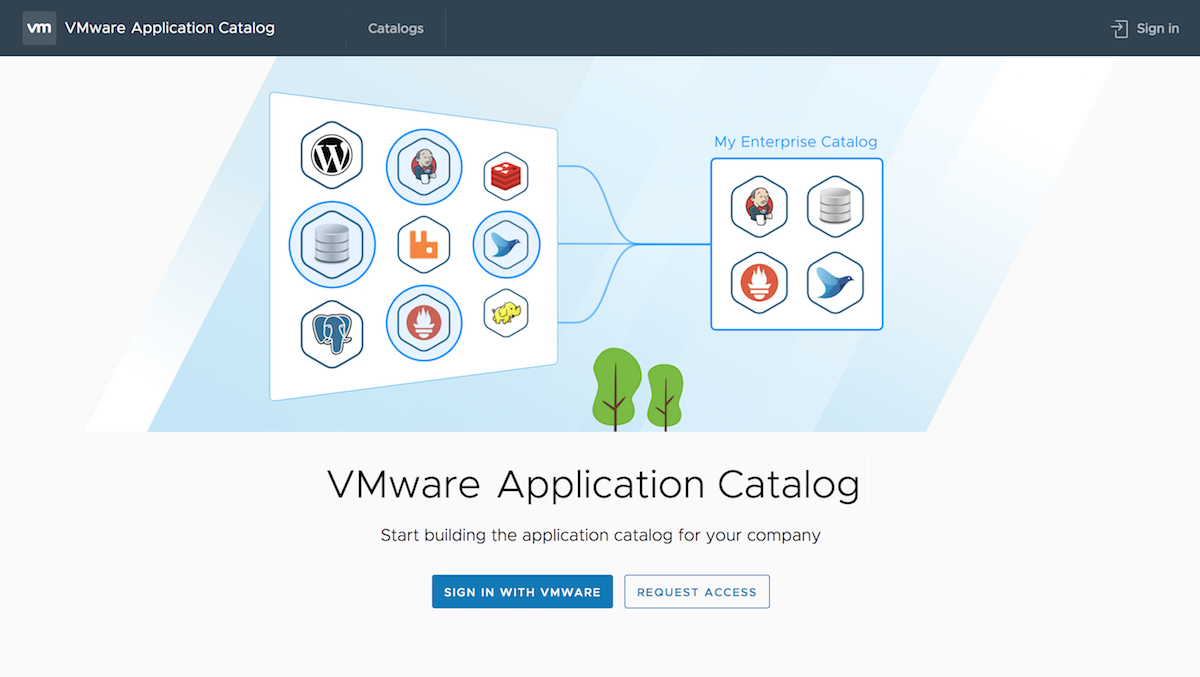Select the yellow Hadoop elephant icon
The height and width of the screenshot is (677, 1200).
click(x=505, y=314)
